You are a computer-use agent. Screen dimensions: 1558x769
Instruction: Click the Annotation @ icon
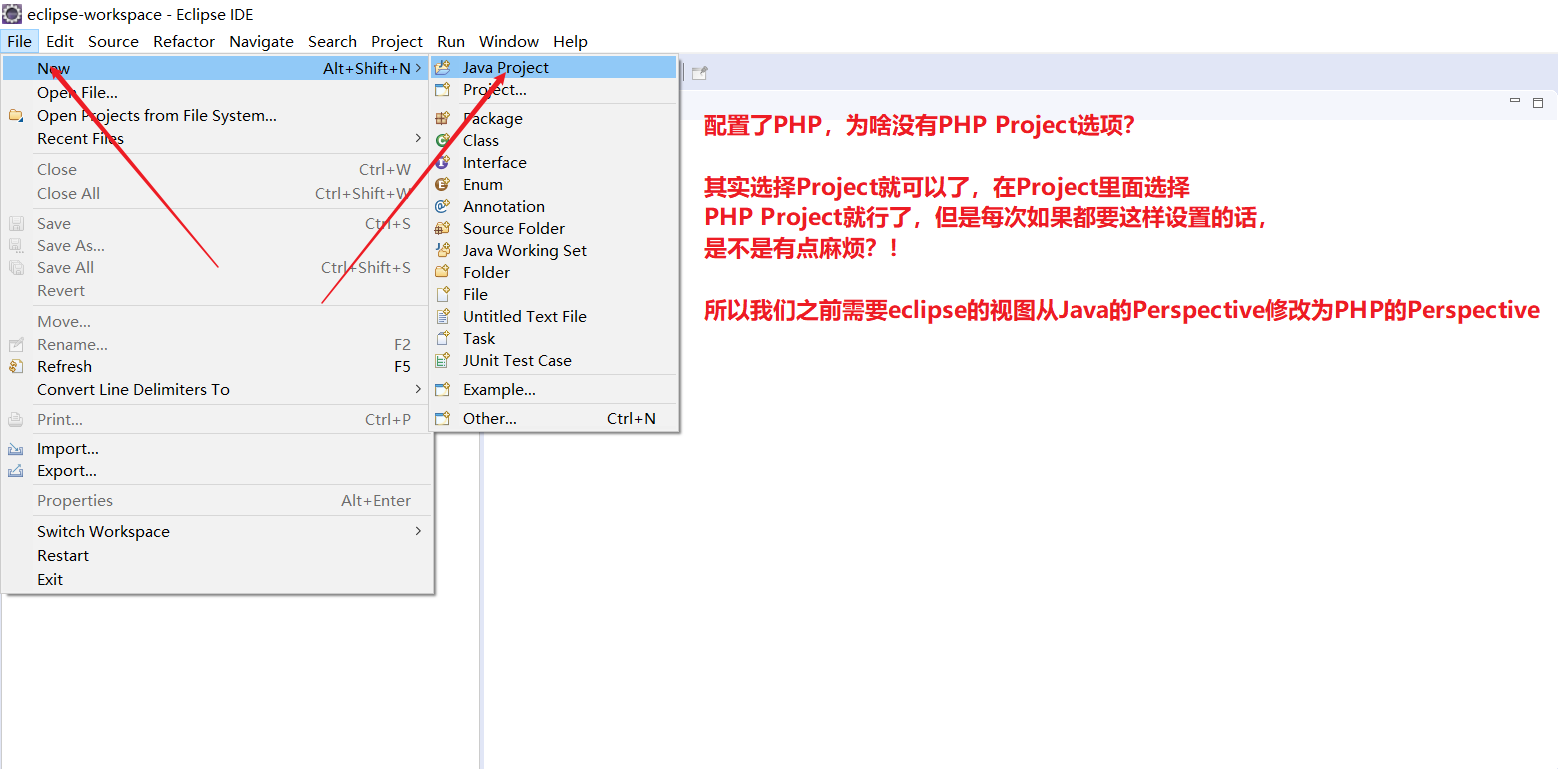pyautogui.click(x=442, y=206)
